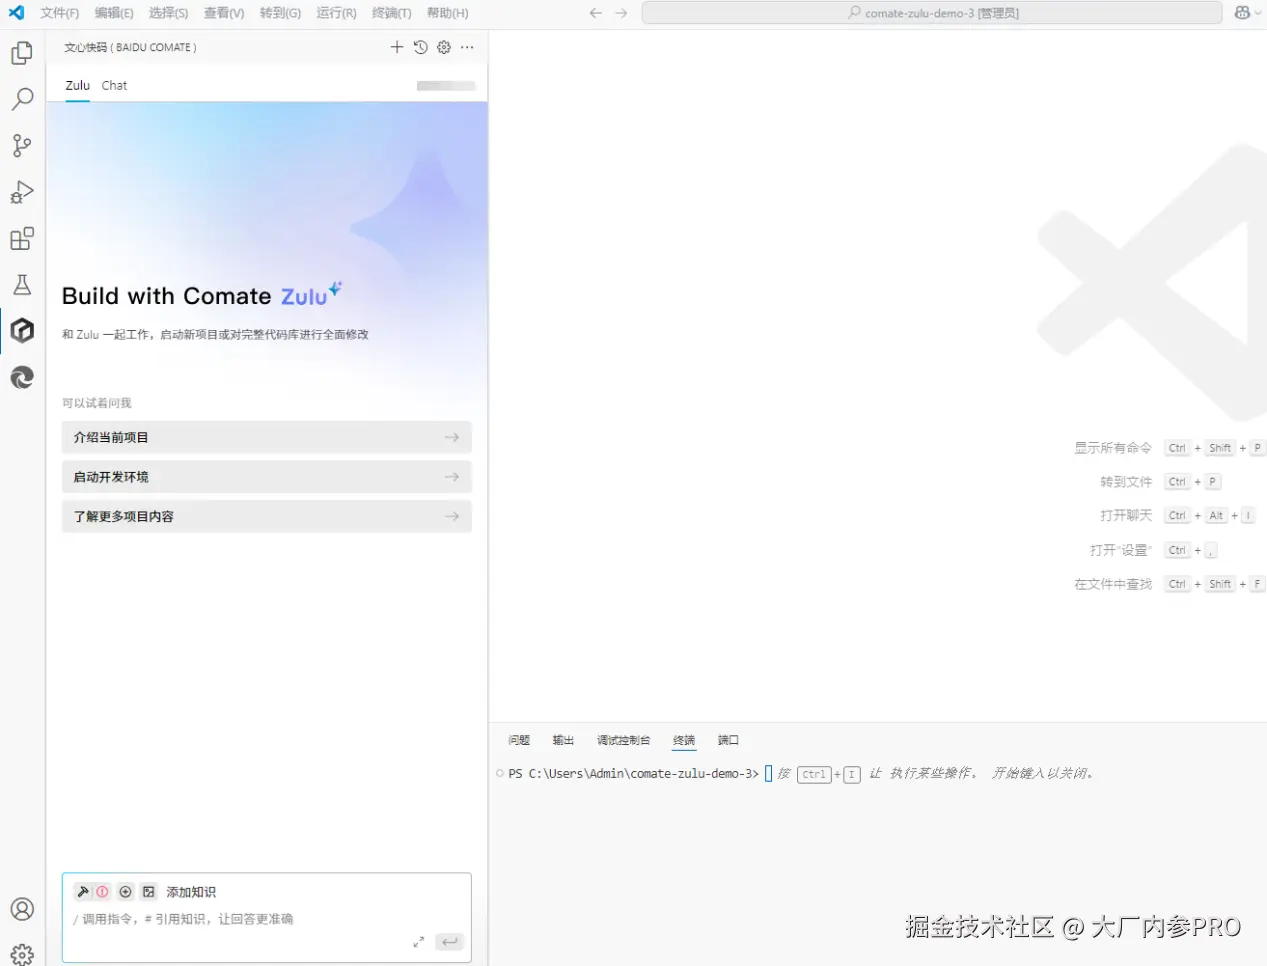Click the 显示所有命令 shortcut hint
Screen dimensions: 1267x966
coord(1113,448)
